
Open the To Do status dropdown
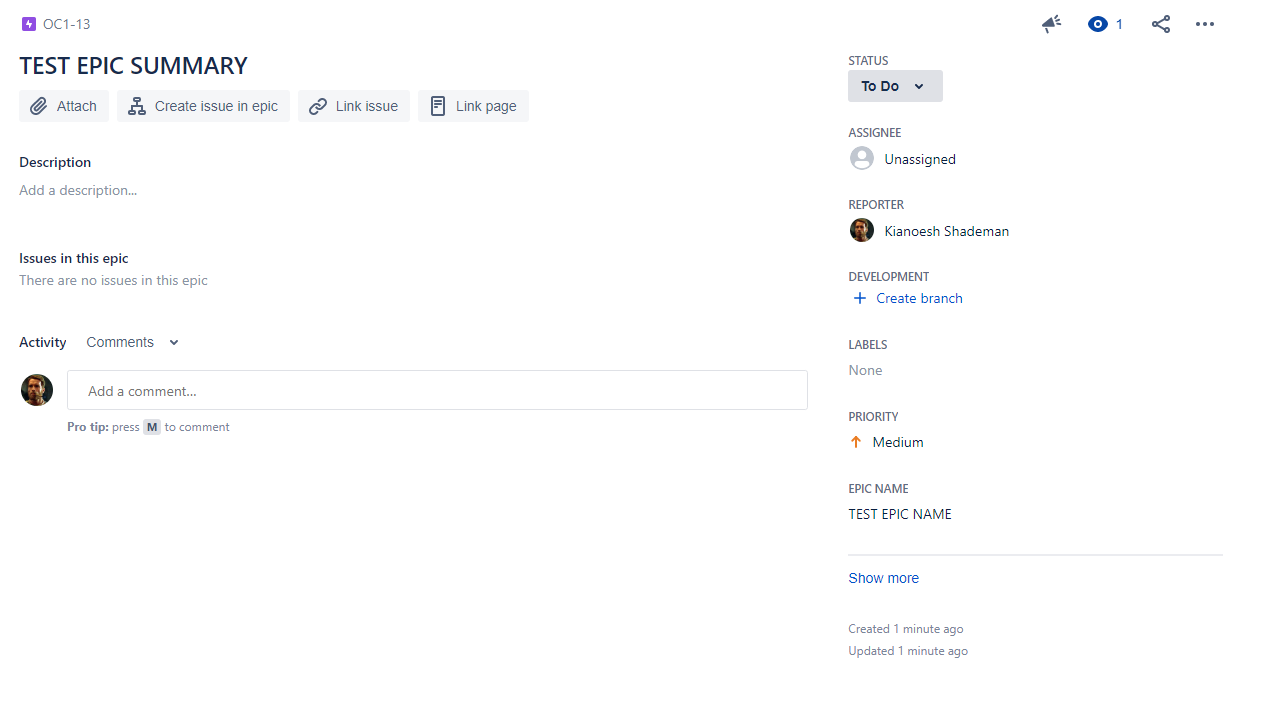(x=893, y=86)
